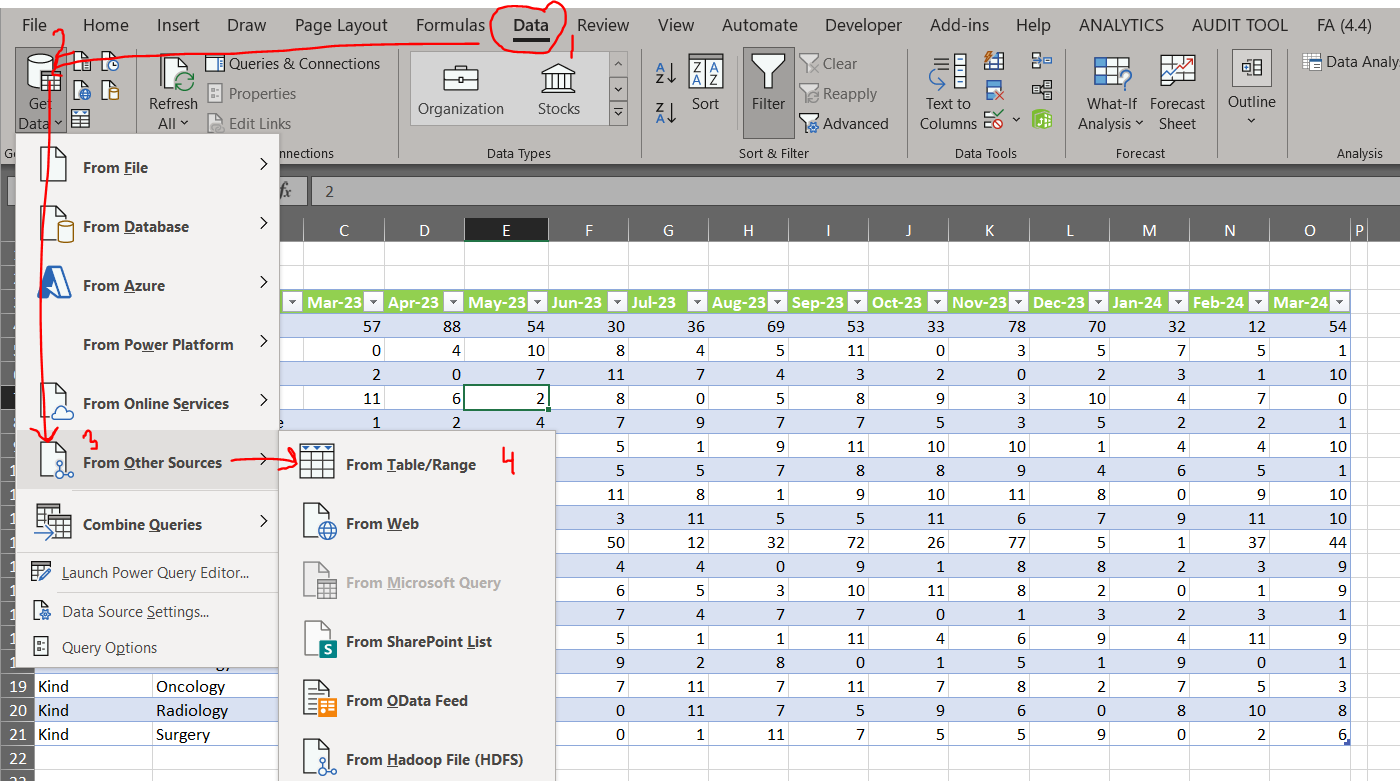Viewport: 1400px width, 781px height.
Task: Click the From Table/Range small ribbon icon
Action: (80, 119)
